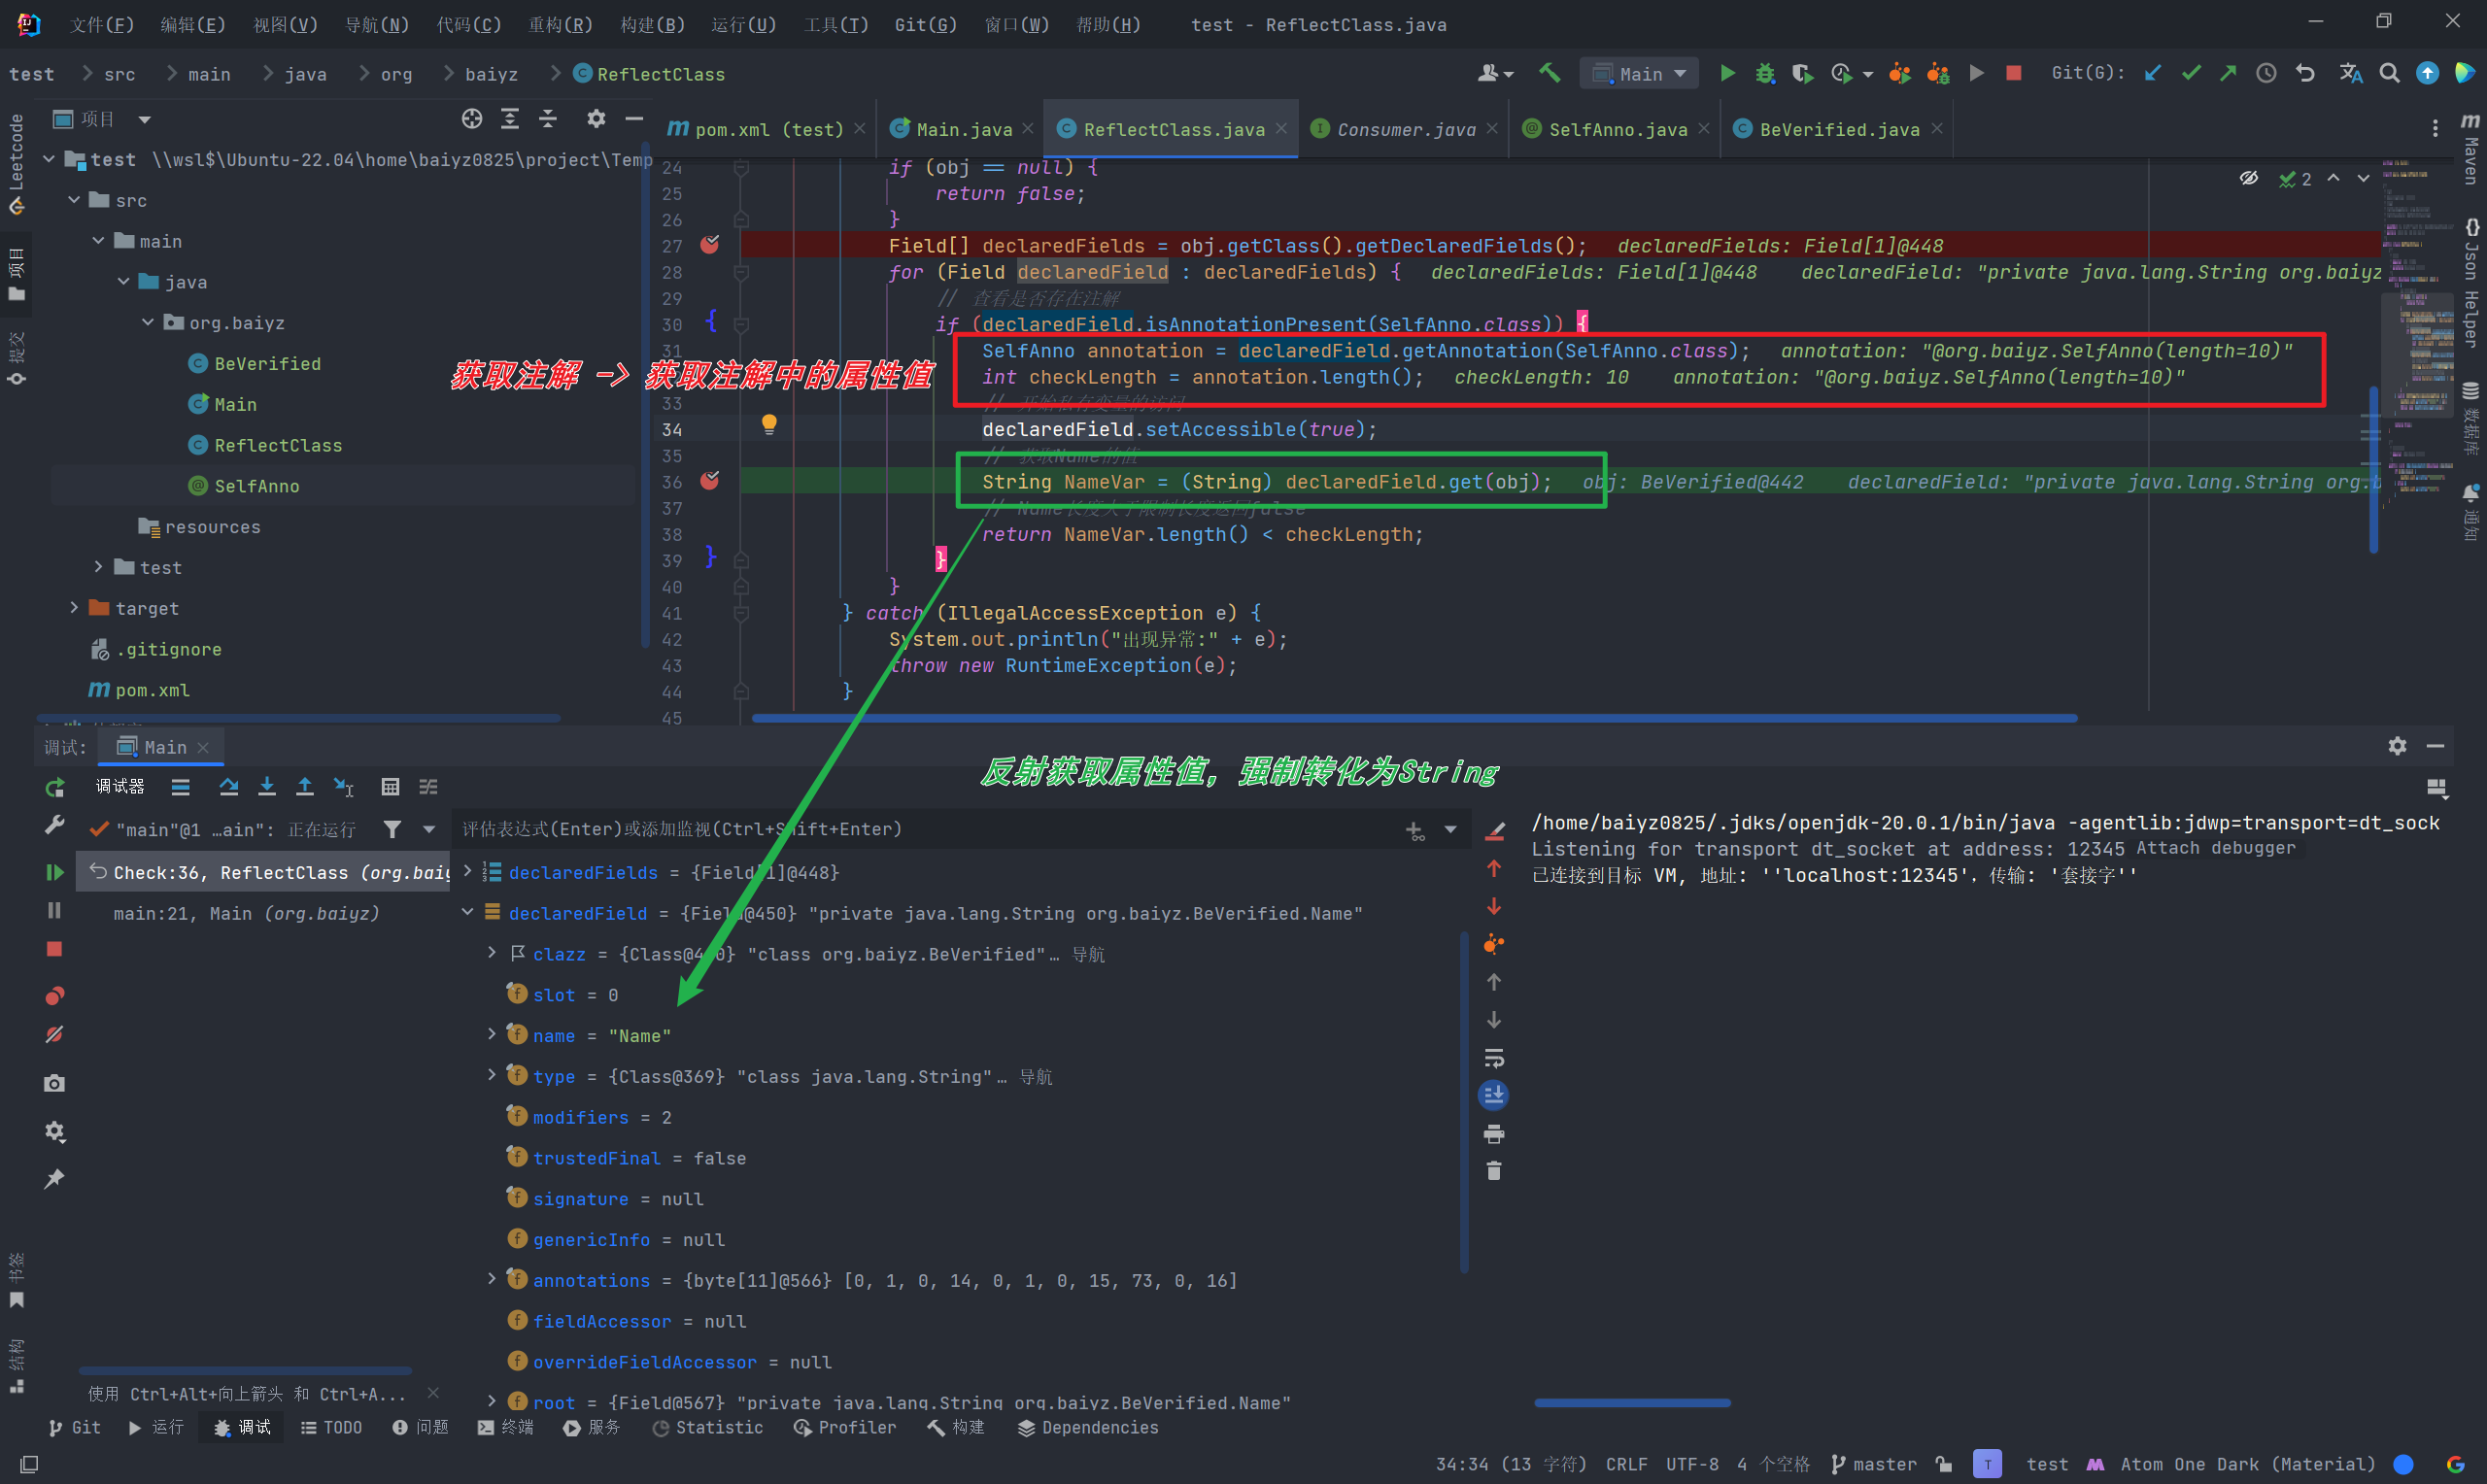The height and width of the screenshot is (1484, 2487).
Task: Click Git push arrow icon
Action: [x=2228, y=73]
